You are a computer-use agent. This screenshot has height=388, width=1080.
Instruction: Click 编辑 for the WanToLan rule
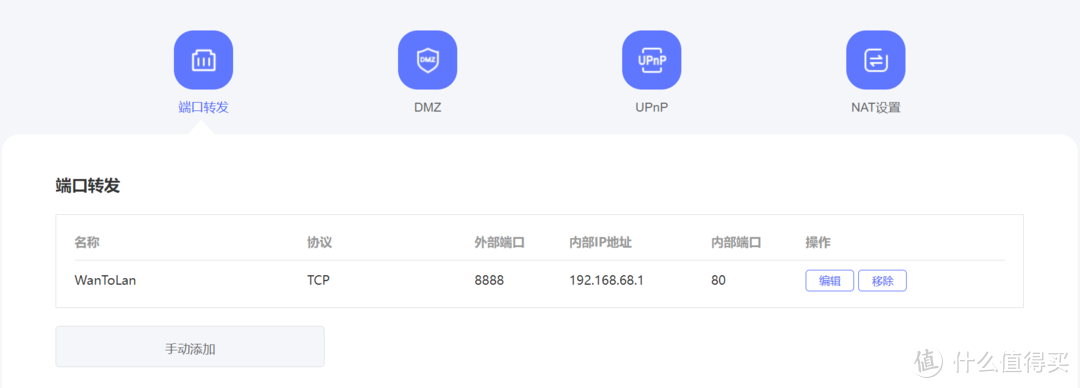pos(830,280)
